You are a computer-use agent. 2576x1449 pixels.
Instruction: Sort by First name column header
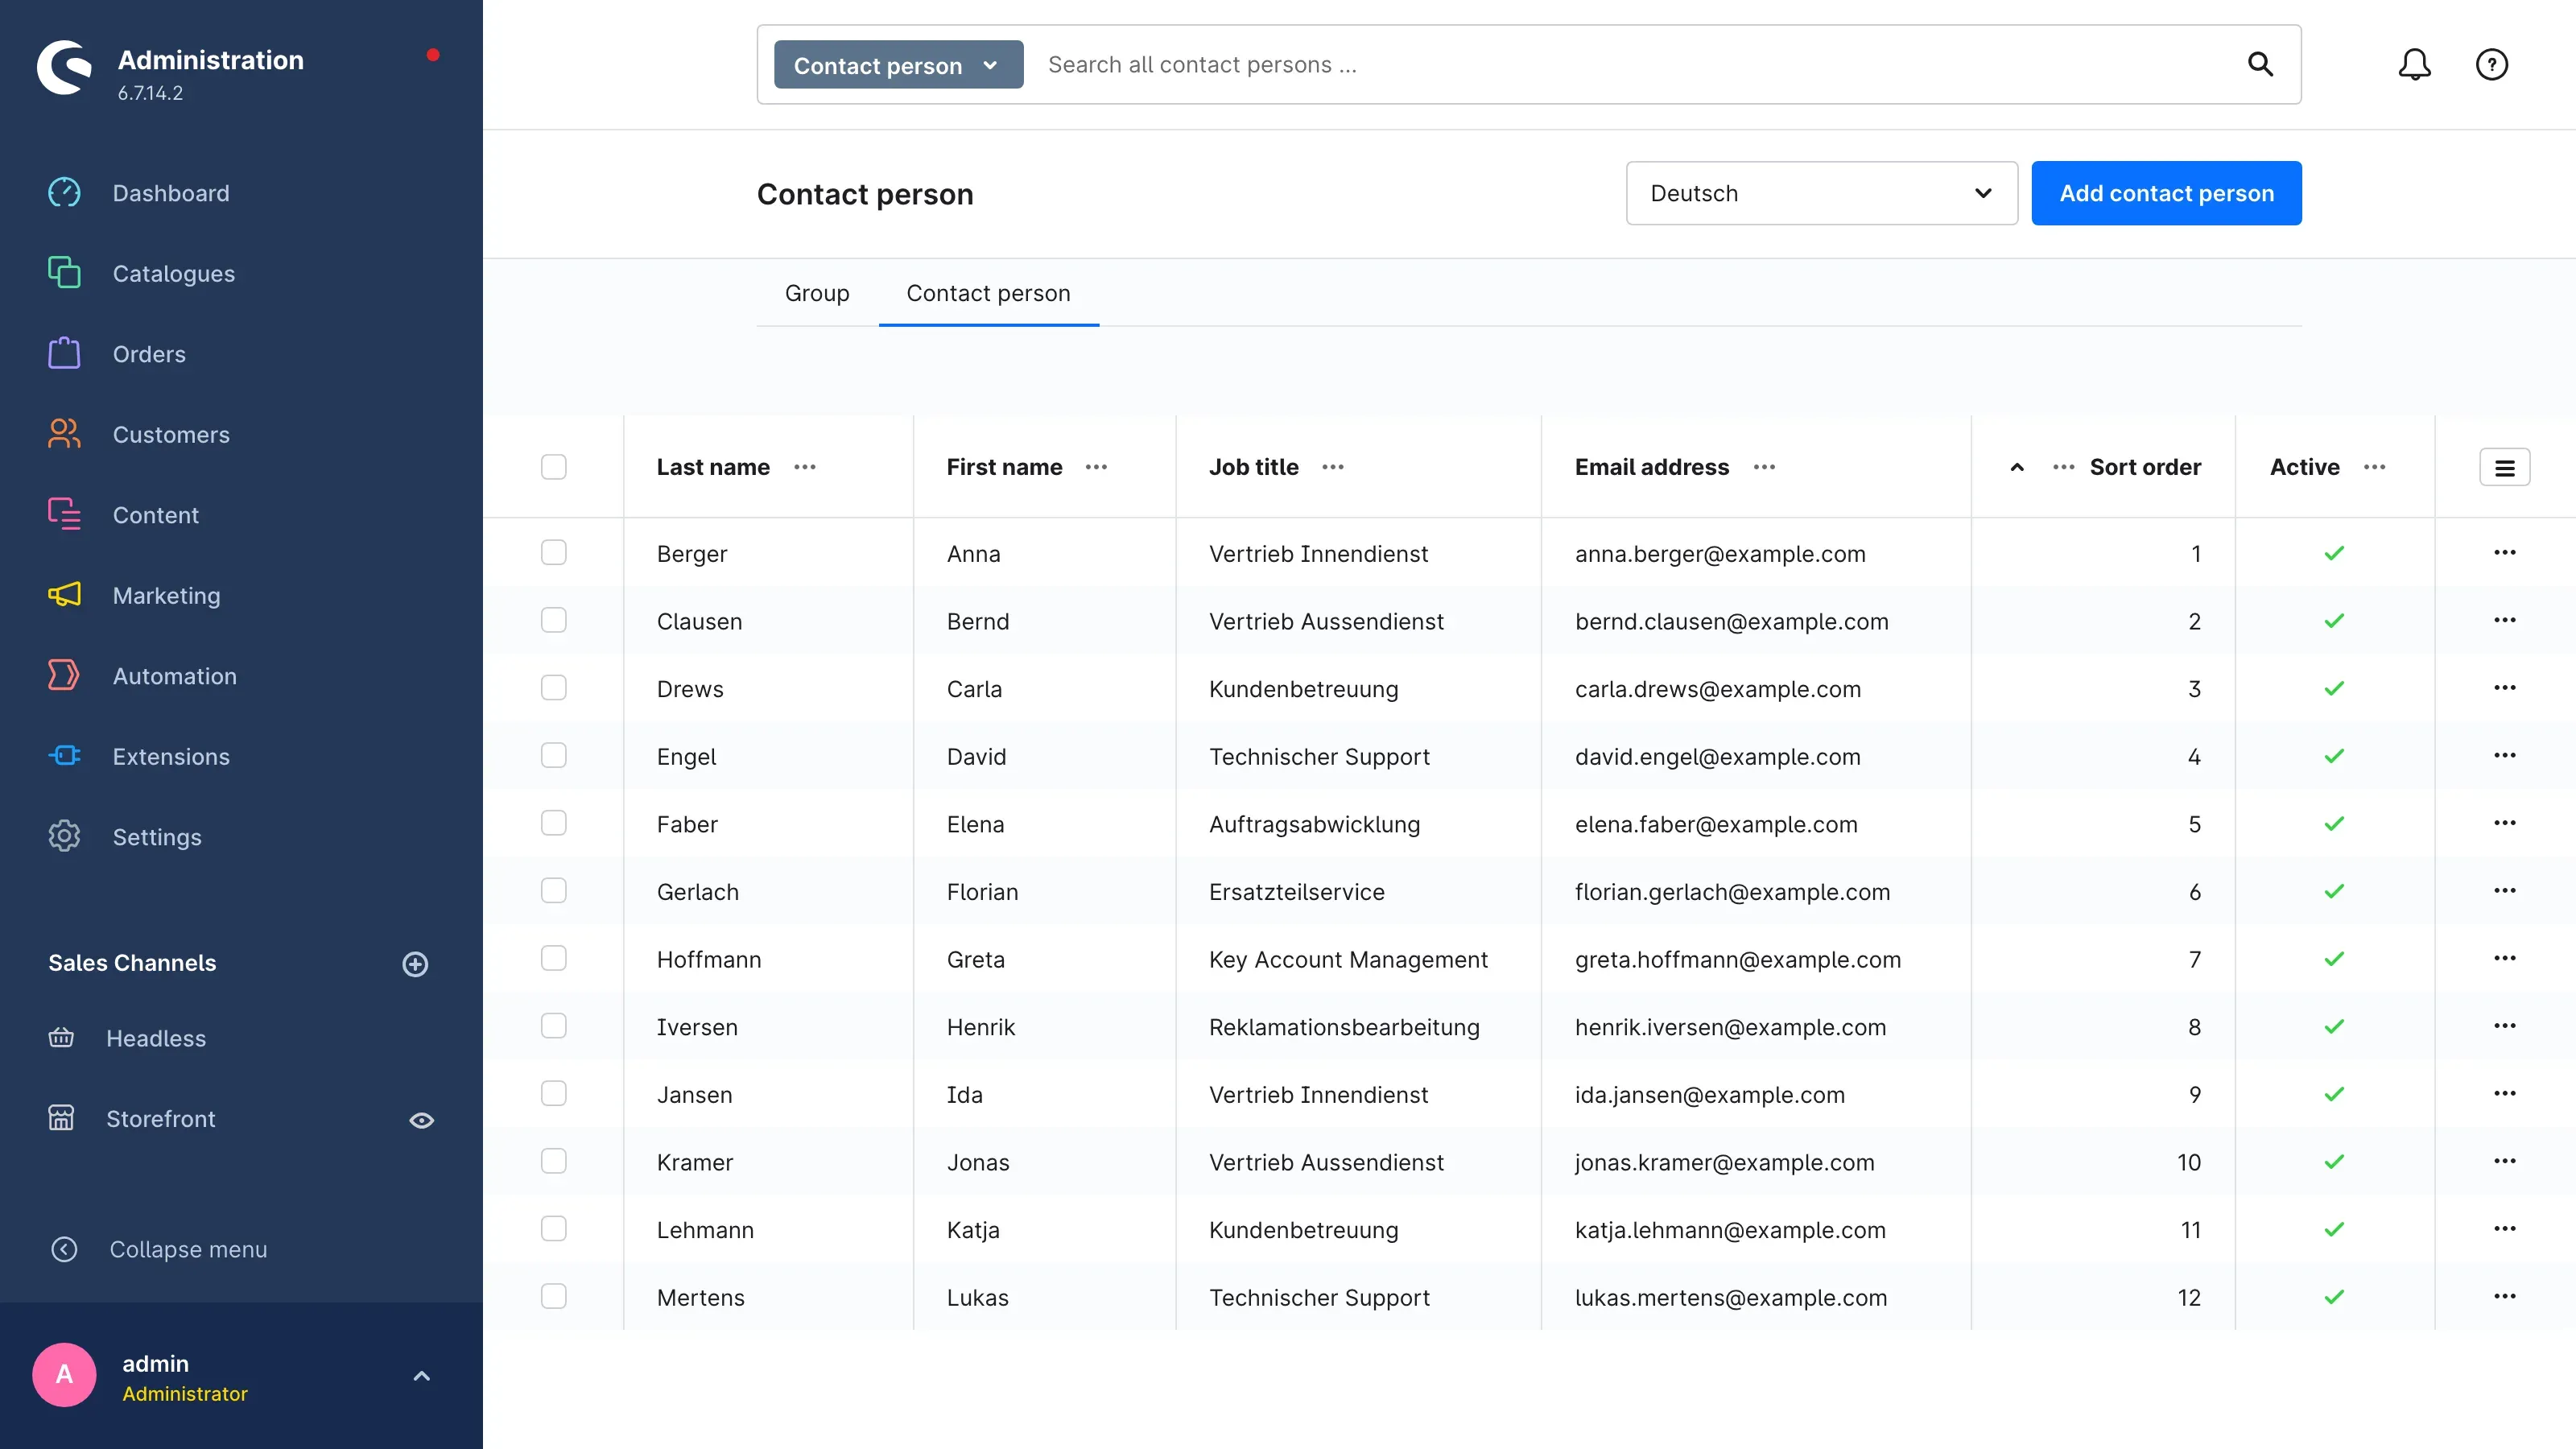pyautogui.click(x=1004, y=467)
